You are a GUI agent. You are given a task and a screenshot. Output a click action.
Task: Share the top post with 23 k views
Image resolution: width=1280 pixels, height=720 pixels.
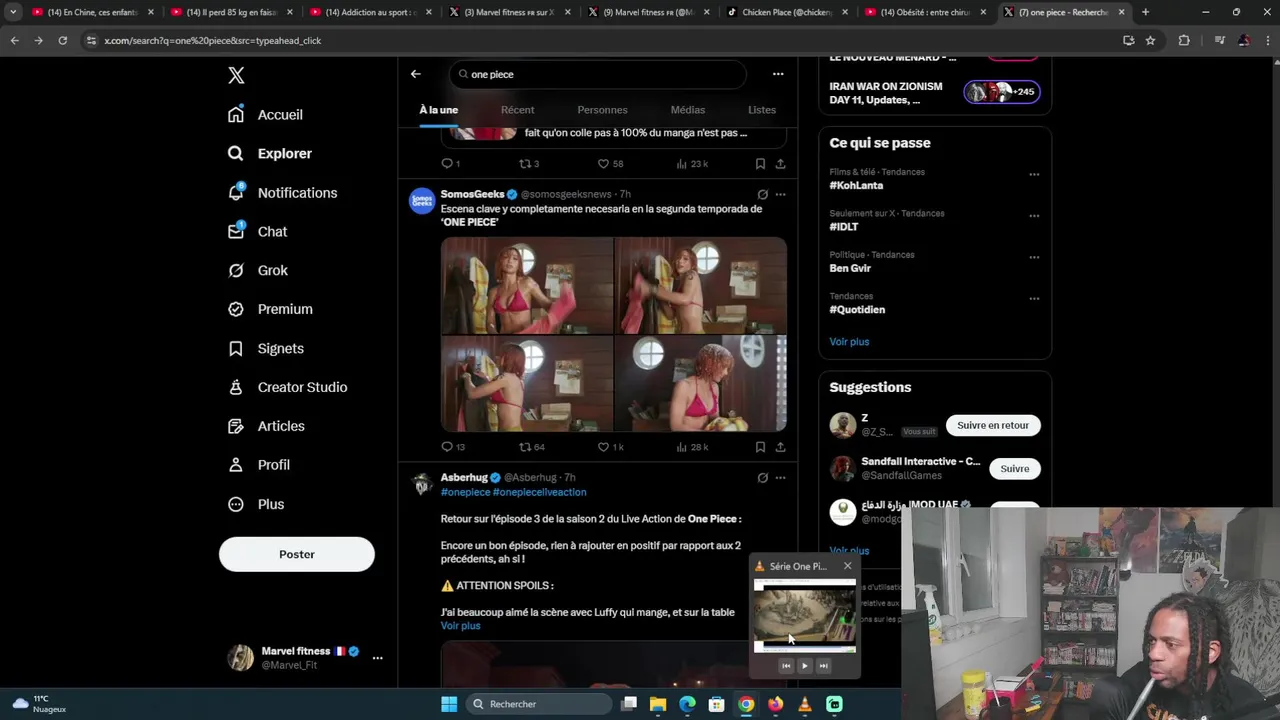[780, 164]
